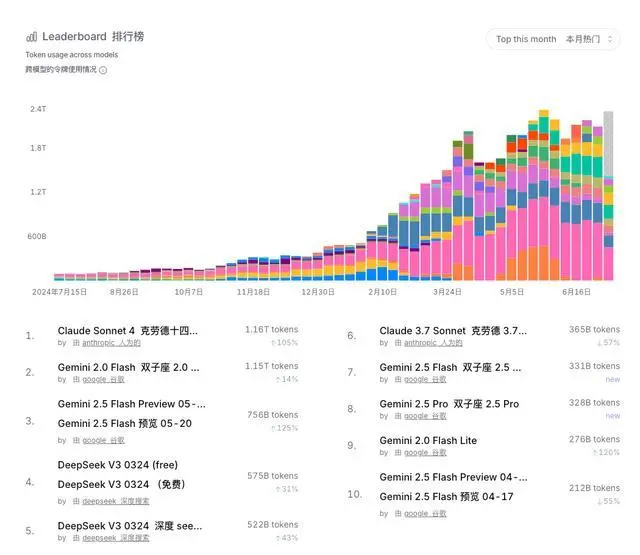Click the Leaderboard bar chart icon
This screenshot has height=555, width=640.
tap(31, 36)
